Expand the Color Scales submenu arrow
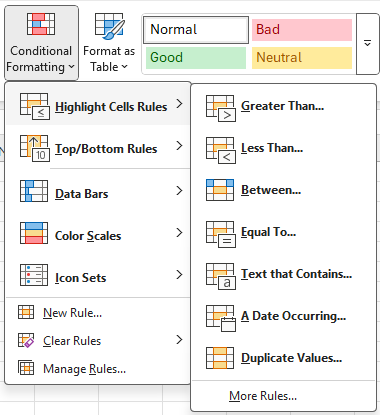Viewport: 380px width, 415px height. (179, 232)
